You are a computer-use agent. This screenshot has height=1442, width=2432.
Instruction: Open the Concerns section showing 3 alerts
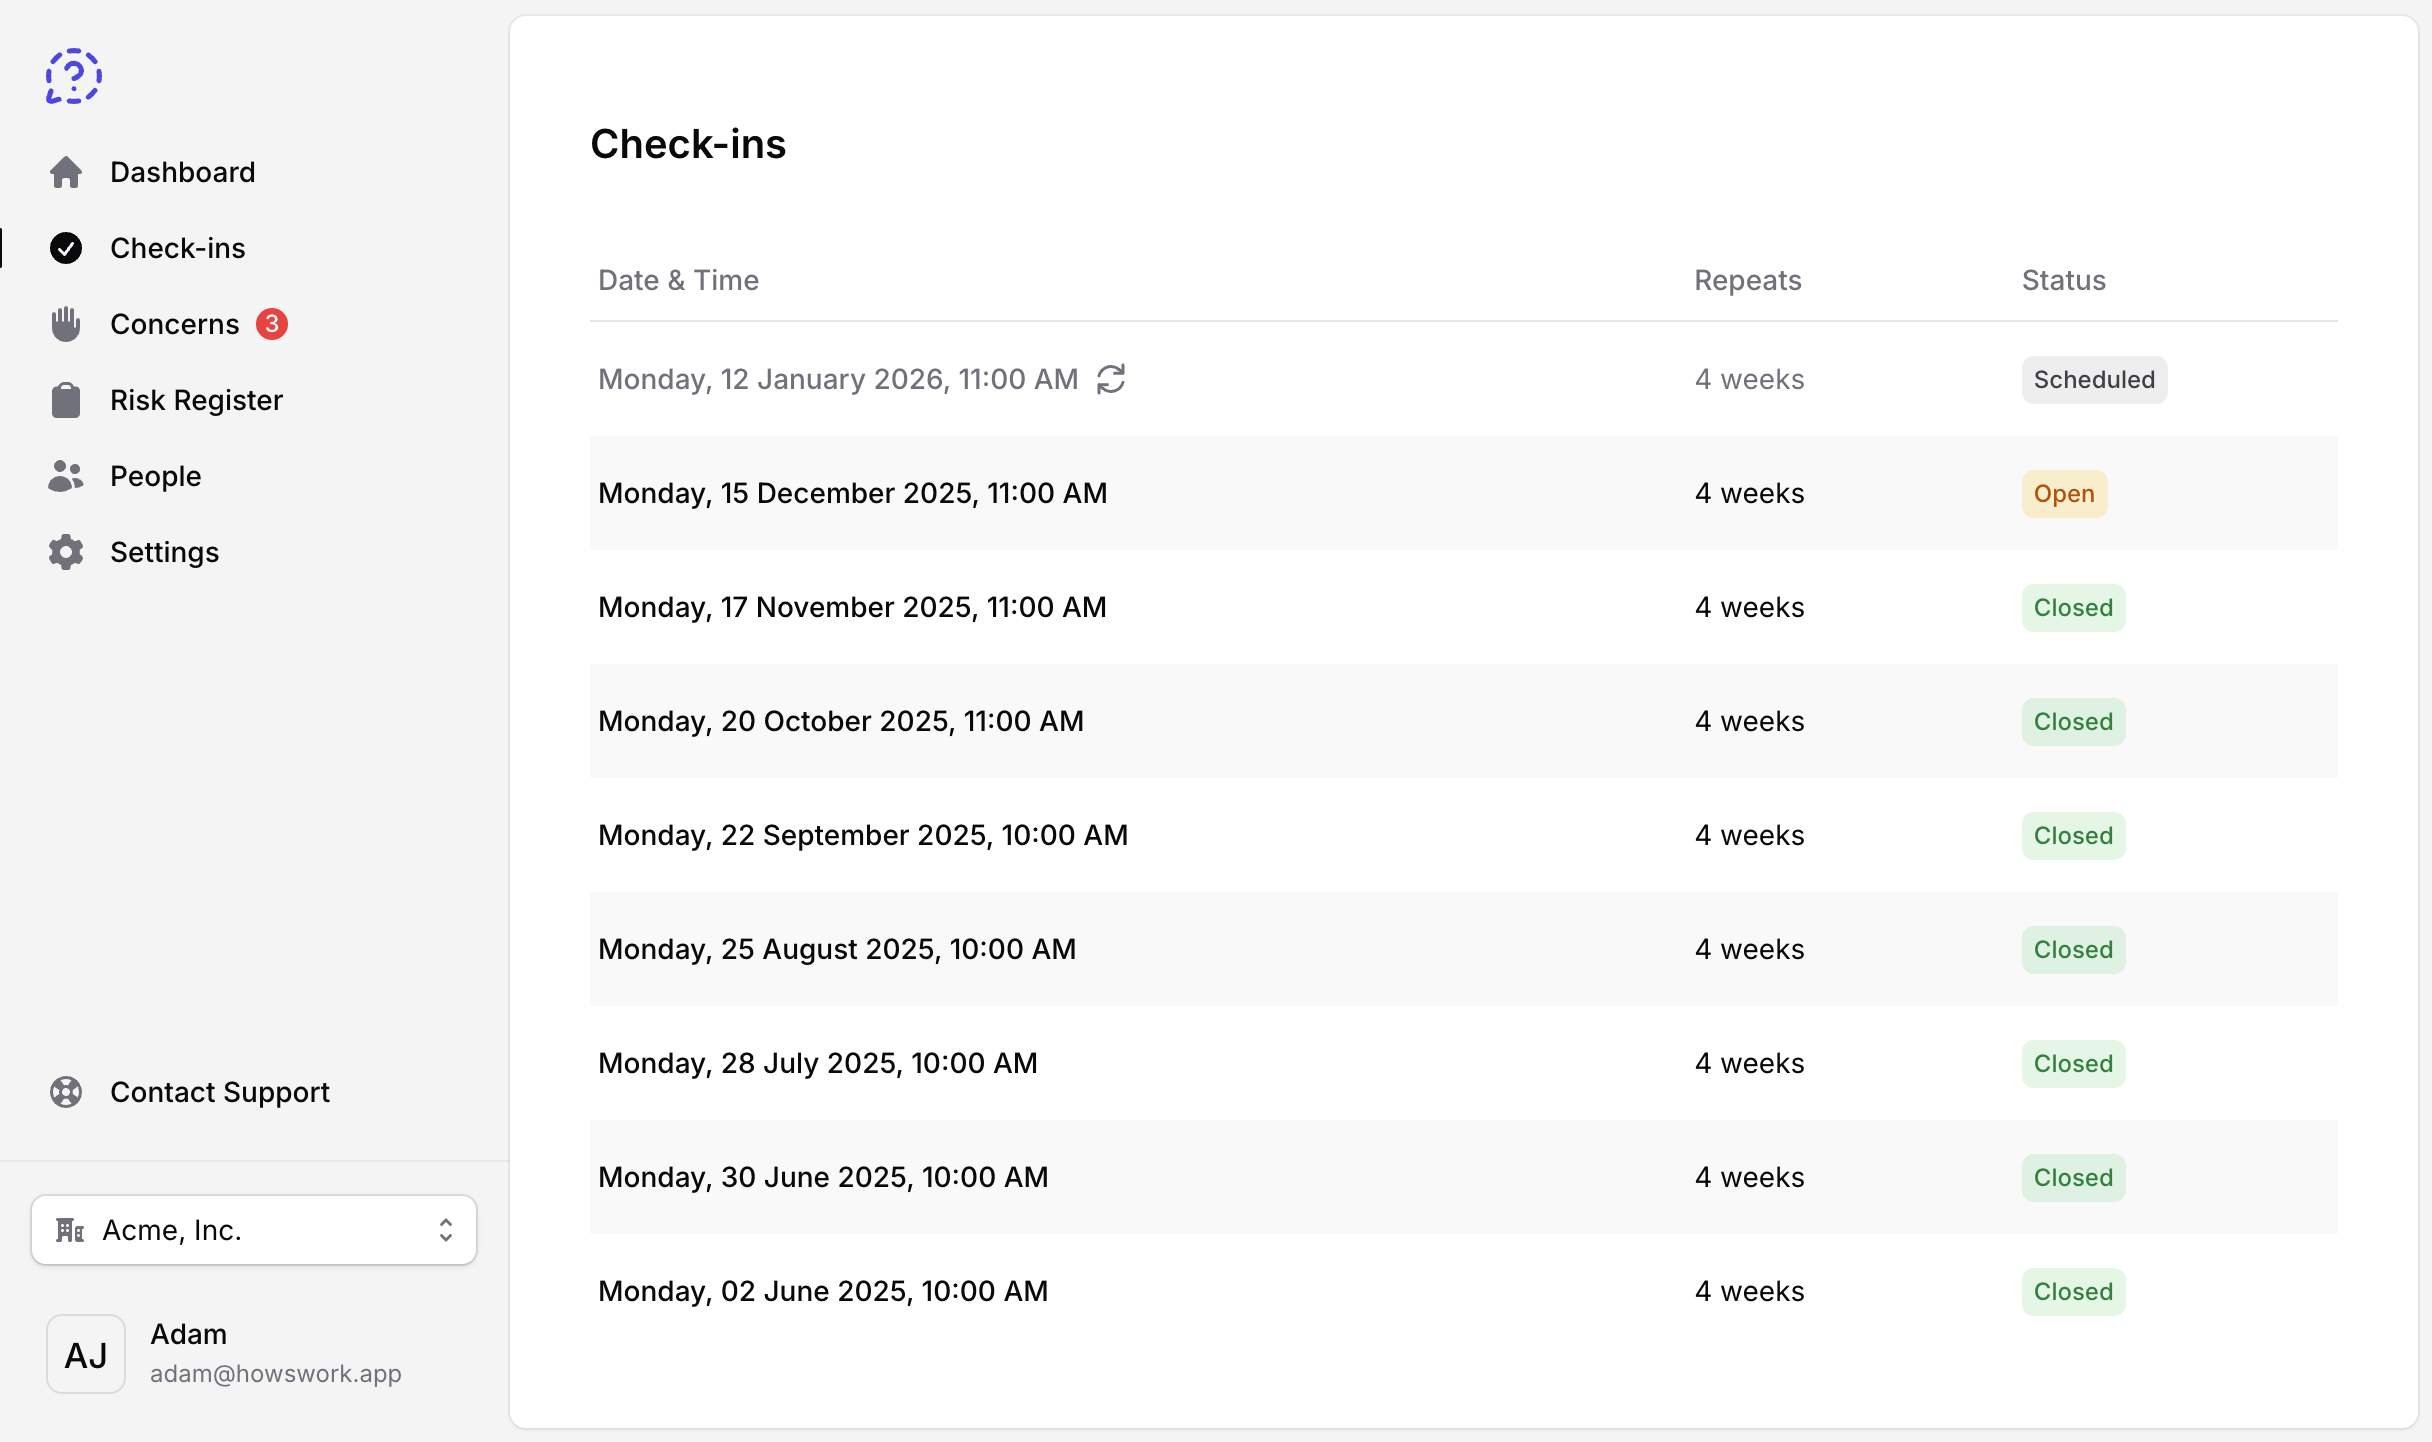(x=174, y=324)
